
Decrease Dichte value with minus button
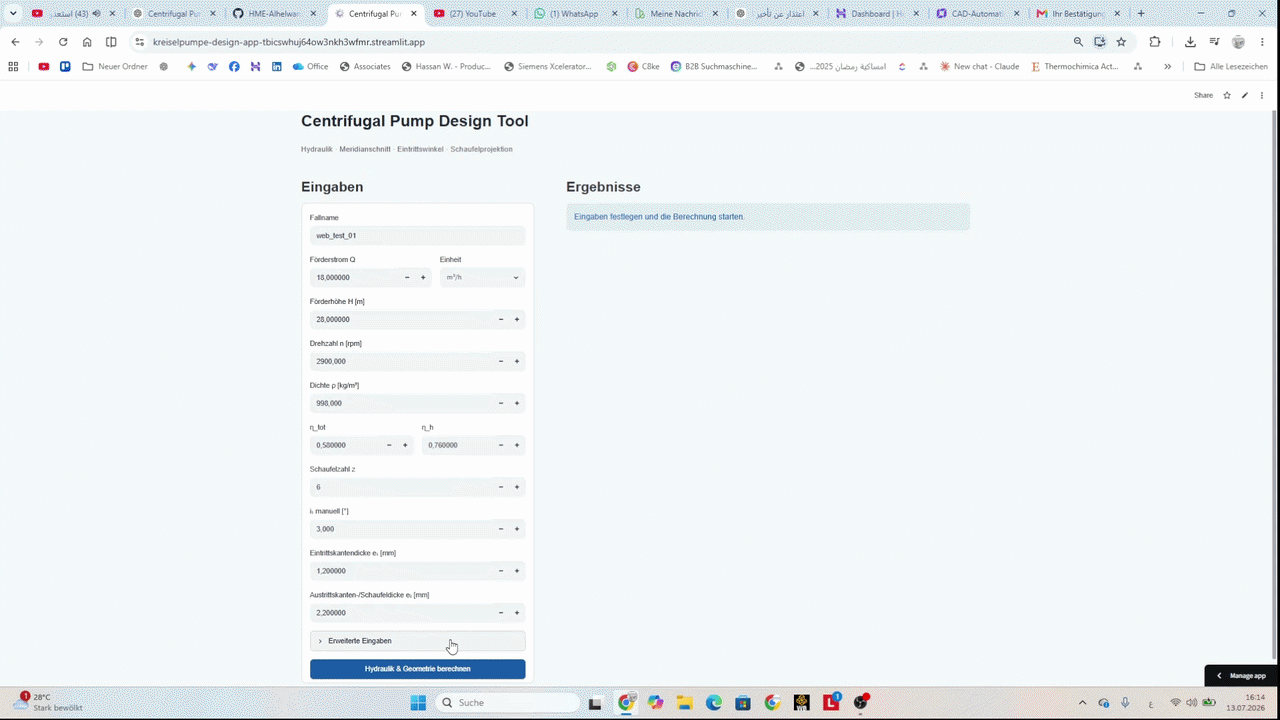501,403
